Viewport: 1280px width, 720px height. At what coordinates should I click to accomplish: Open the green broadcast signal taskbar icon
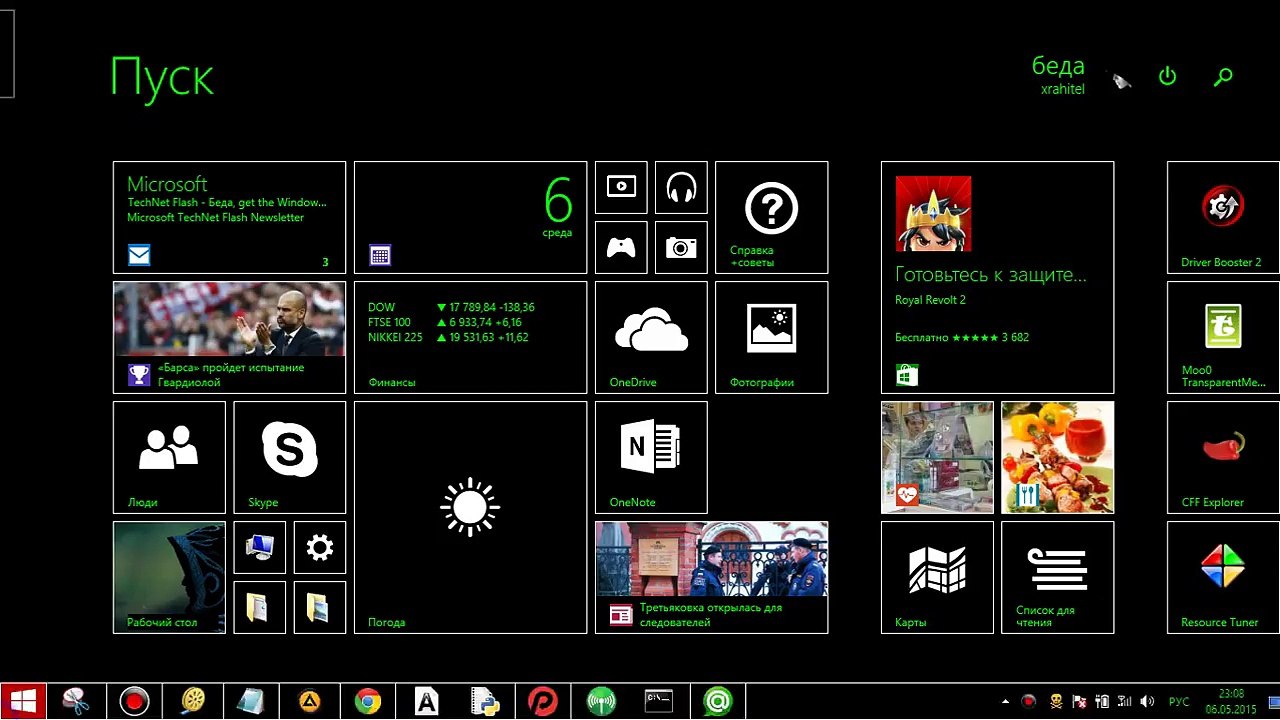(601, 702)
